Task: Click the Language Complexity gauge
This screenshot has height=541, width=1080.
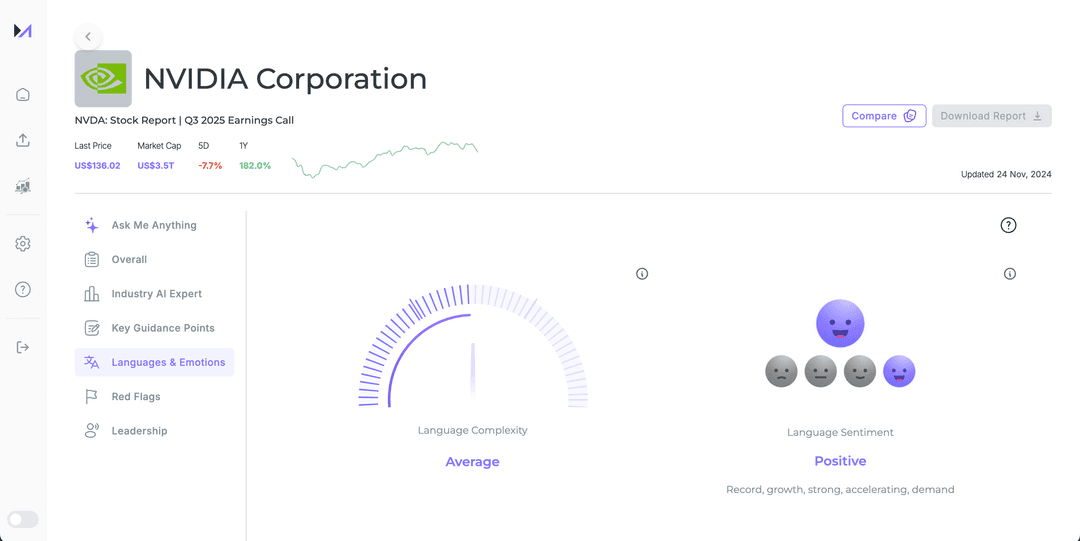Action: 472,350
